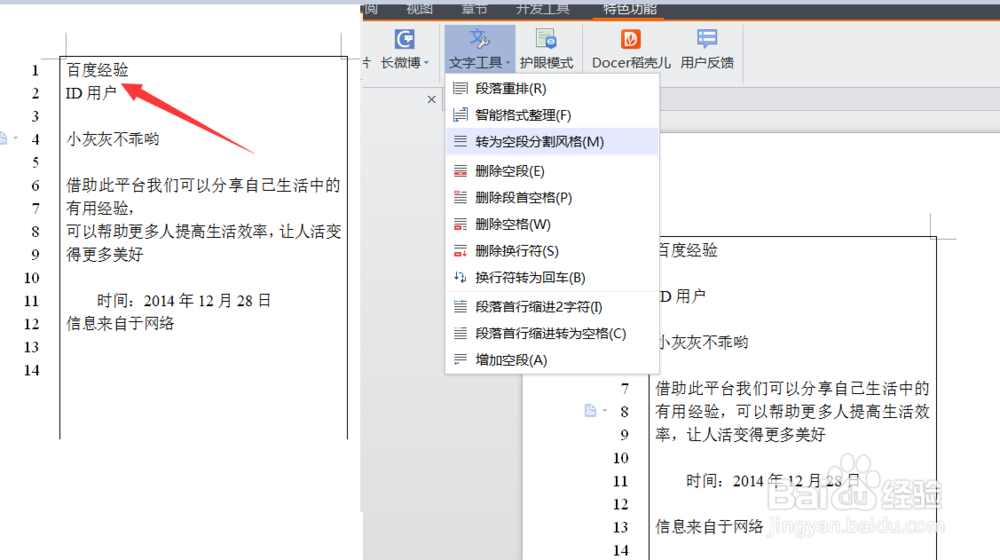Expand the 长微博 dropdown arrow

(427, 63)
